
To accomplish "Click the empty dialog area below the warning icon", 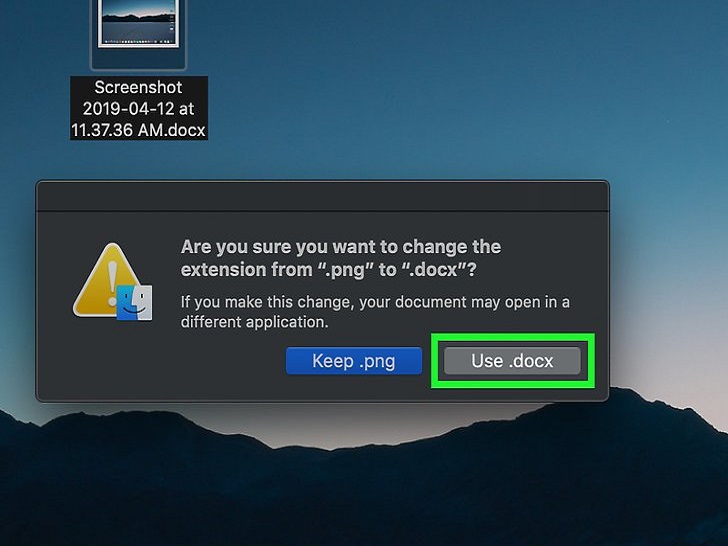I will pyautogui.click(x=111, y=362).
